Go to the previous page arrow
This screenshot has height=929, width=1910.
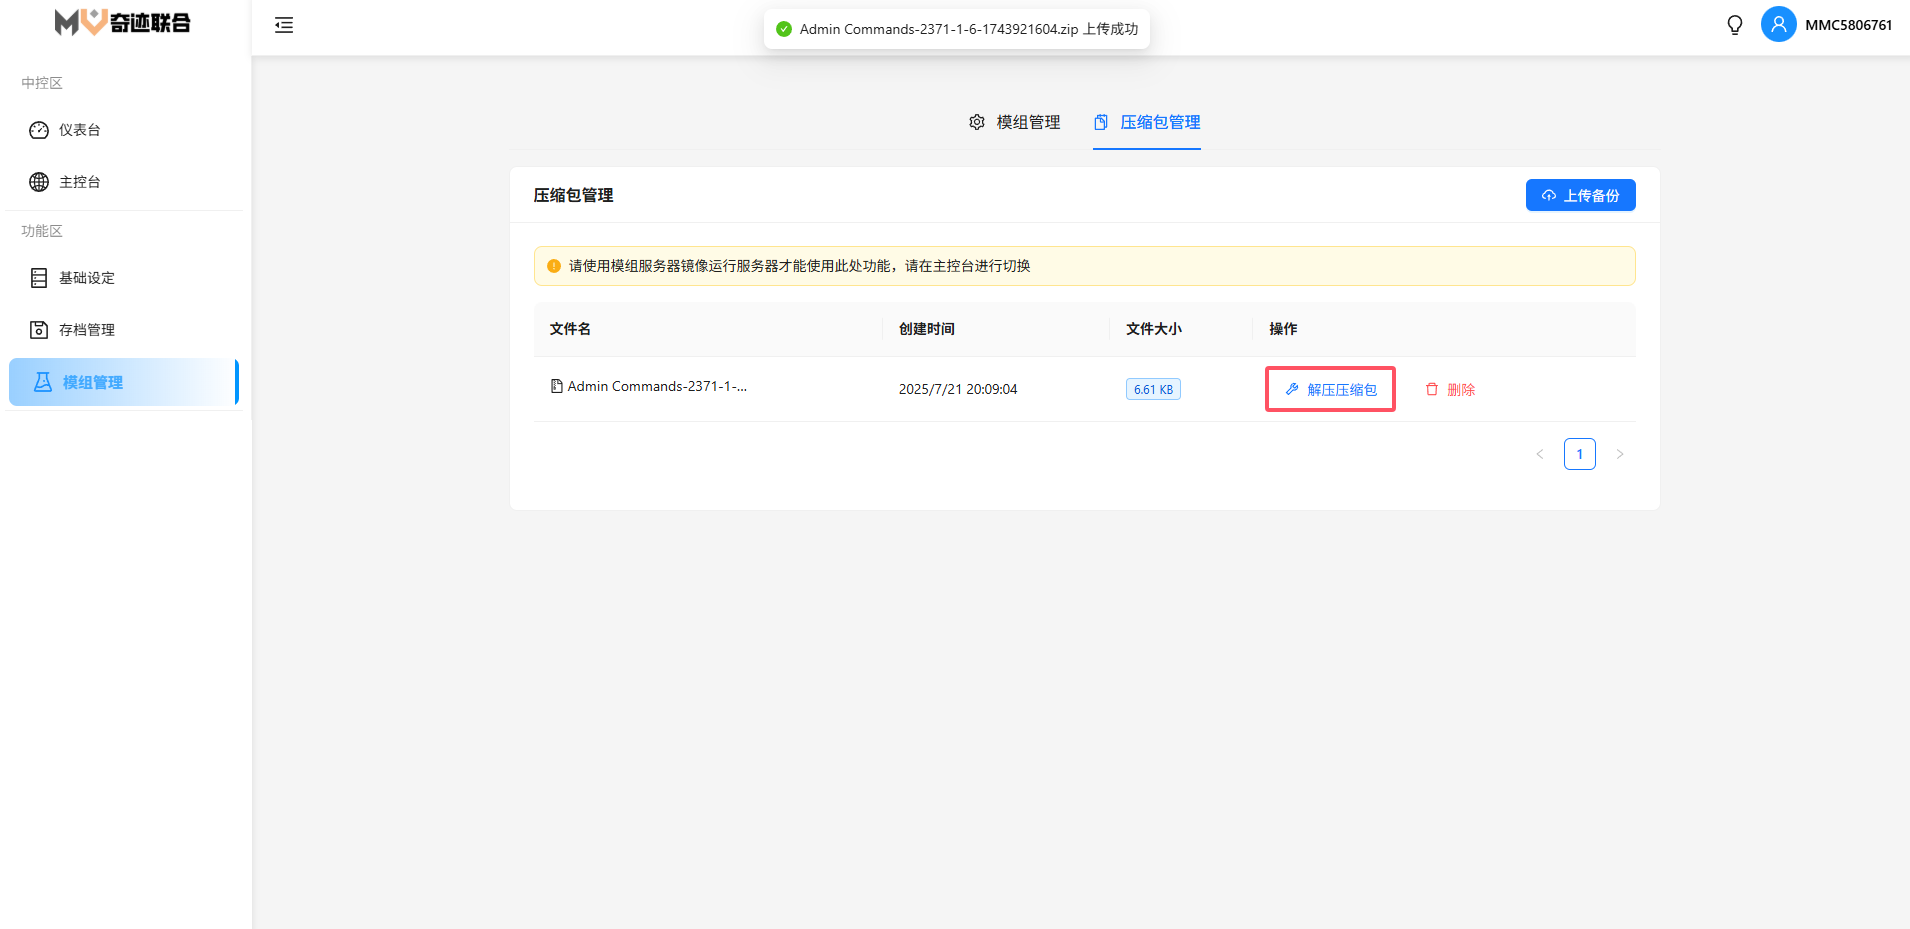pyautogui.click(x=1540, y=454)
